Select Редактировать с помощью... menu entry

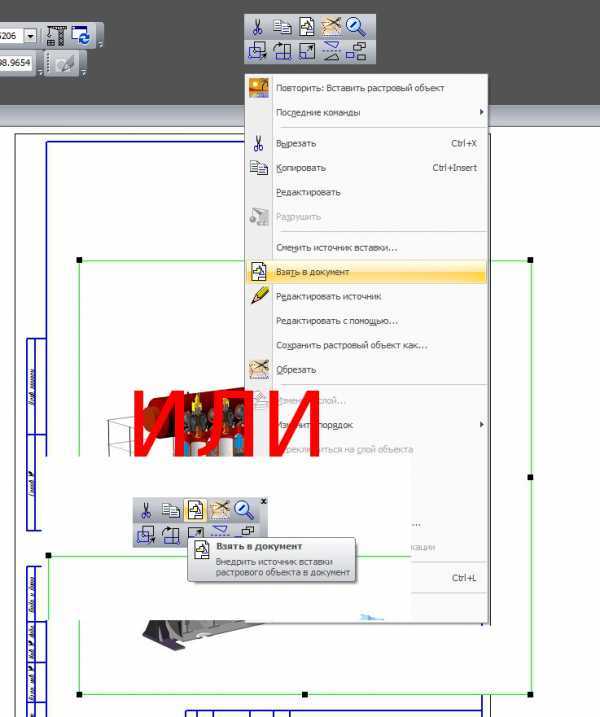[366, 321]
